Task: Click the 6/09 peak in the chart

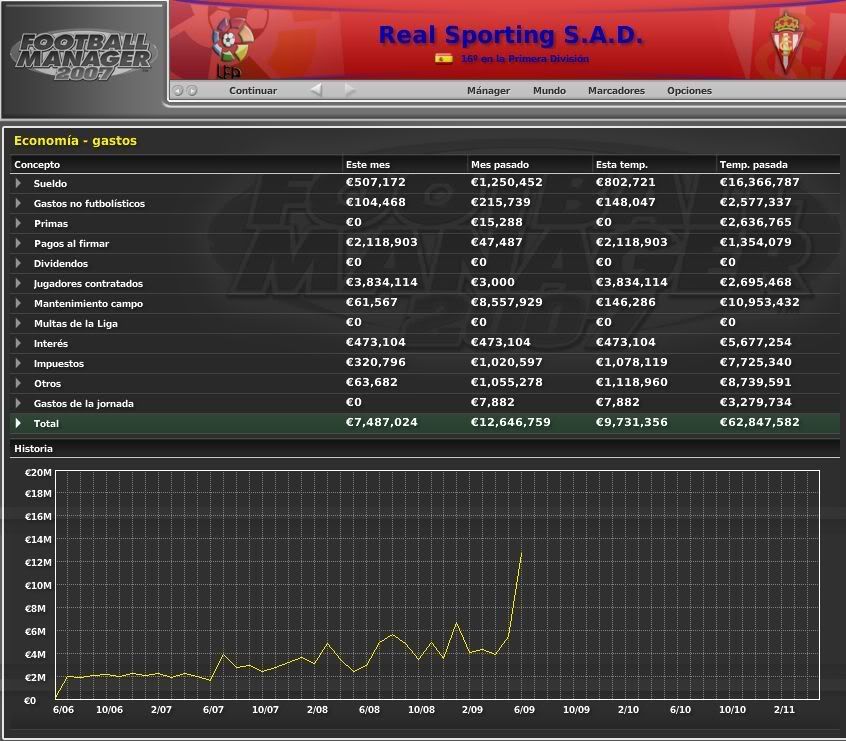Action: coord(521,552)
